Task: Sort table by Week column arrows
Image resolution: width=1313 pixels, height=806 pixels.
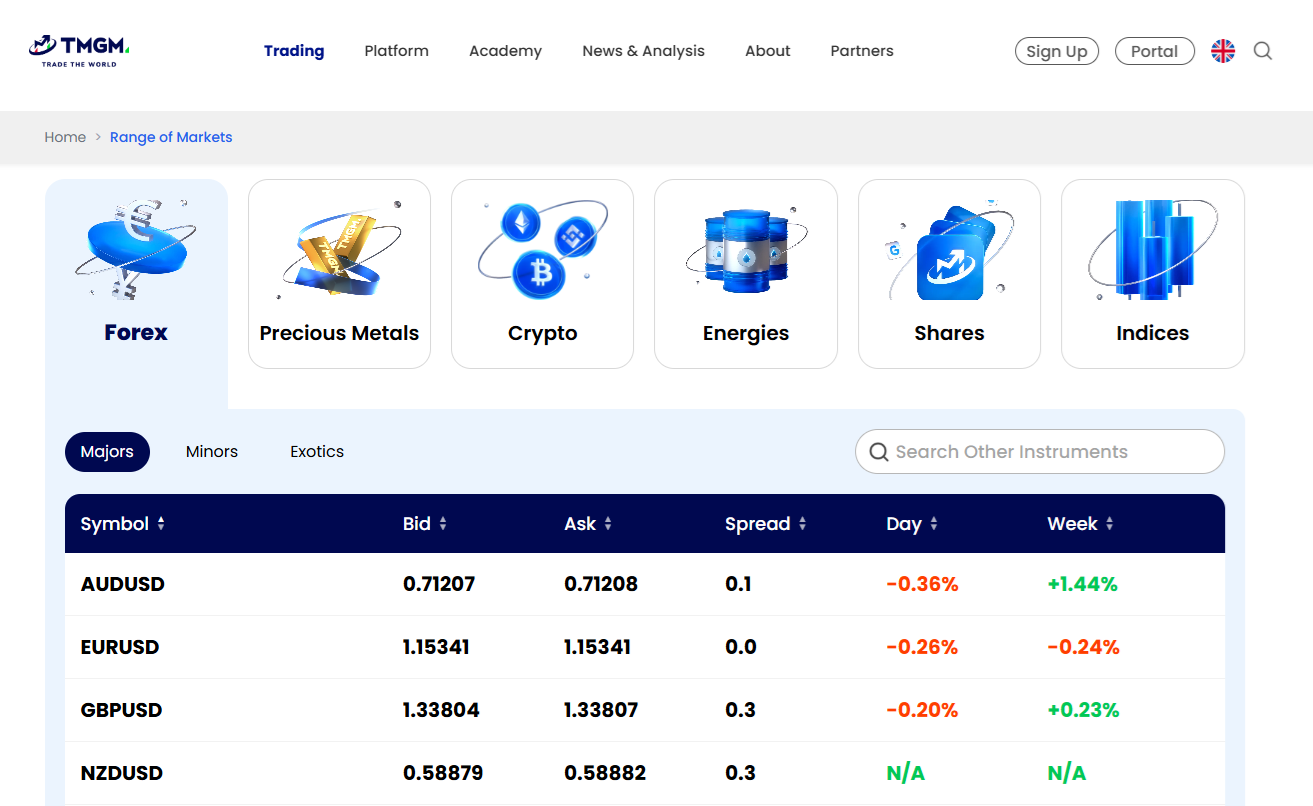Action: (x=1110, y=524)
